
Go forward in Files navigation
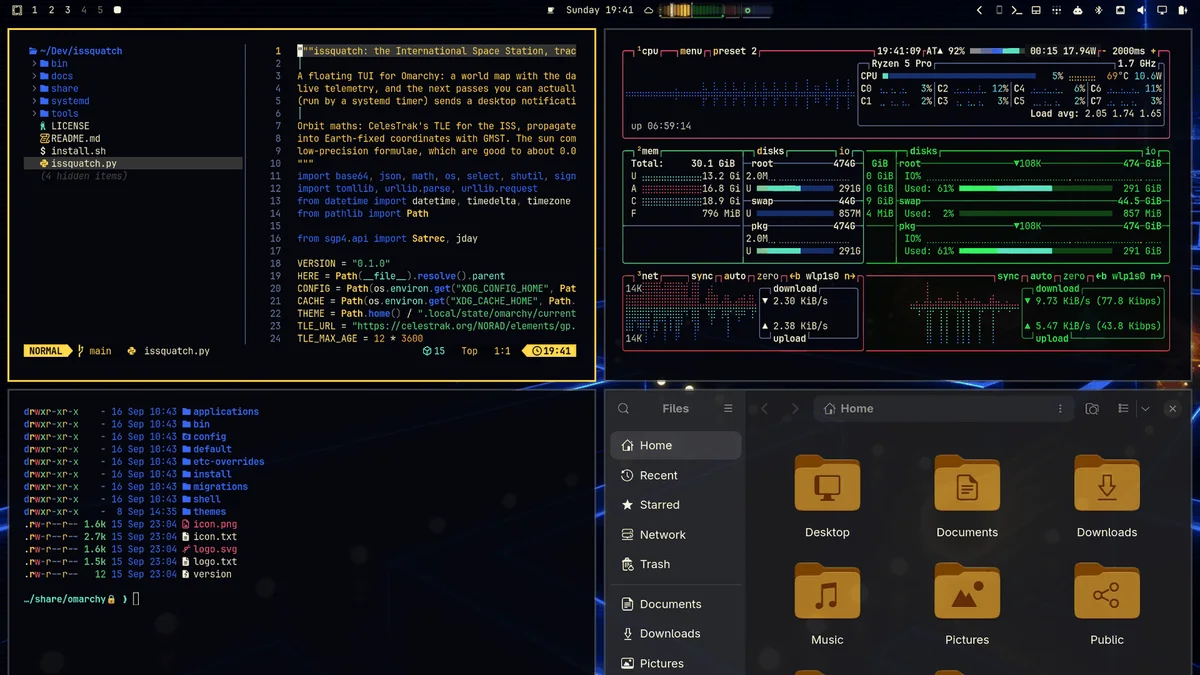795,408
